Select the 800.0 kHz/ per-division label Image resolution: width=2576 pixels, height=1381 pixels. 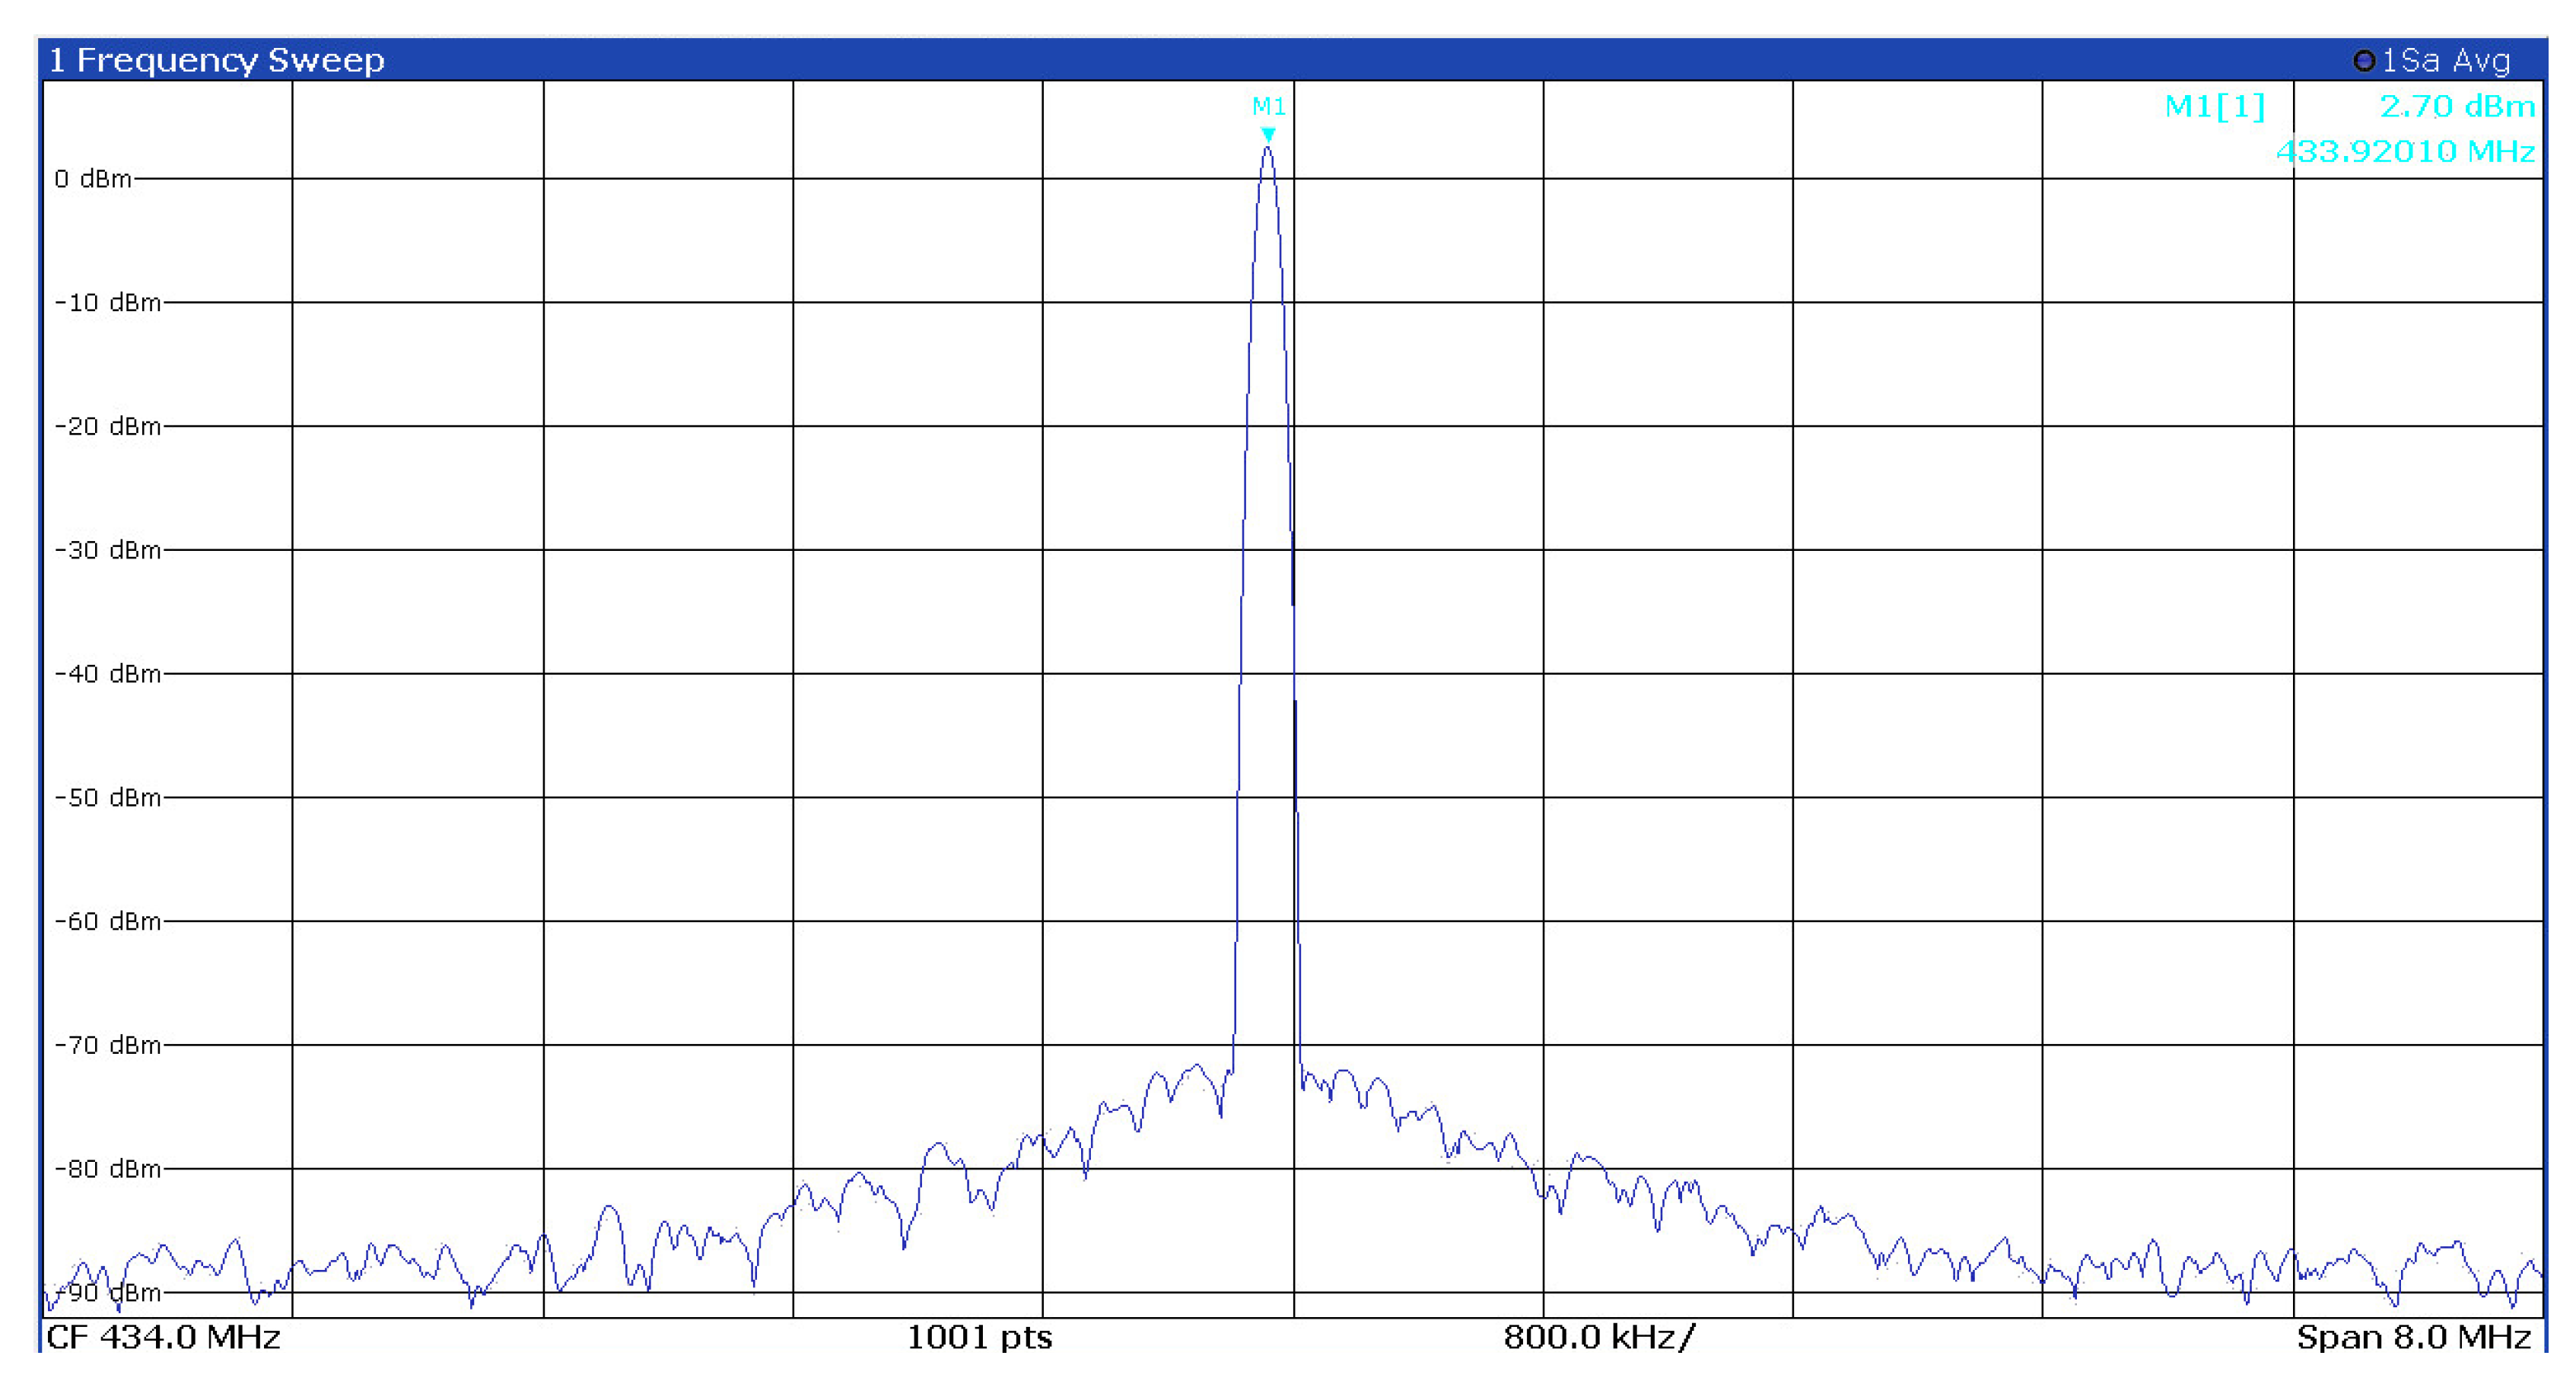(x=1599, y=1337)
